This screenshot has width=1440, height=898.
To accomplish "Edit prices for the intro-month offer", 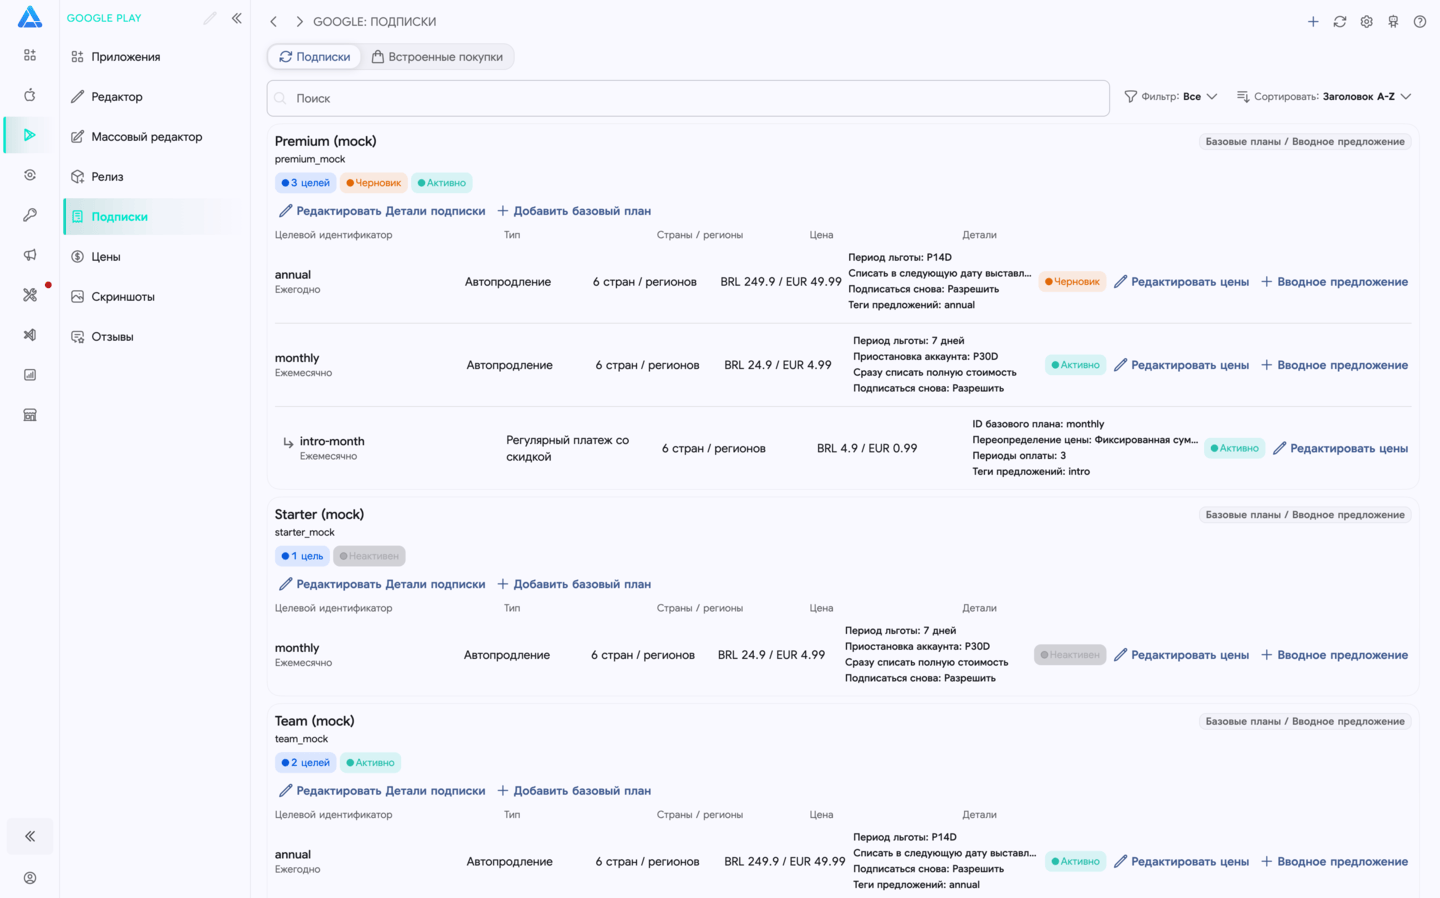I will (1340, 448).
